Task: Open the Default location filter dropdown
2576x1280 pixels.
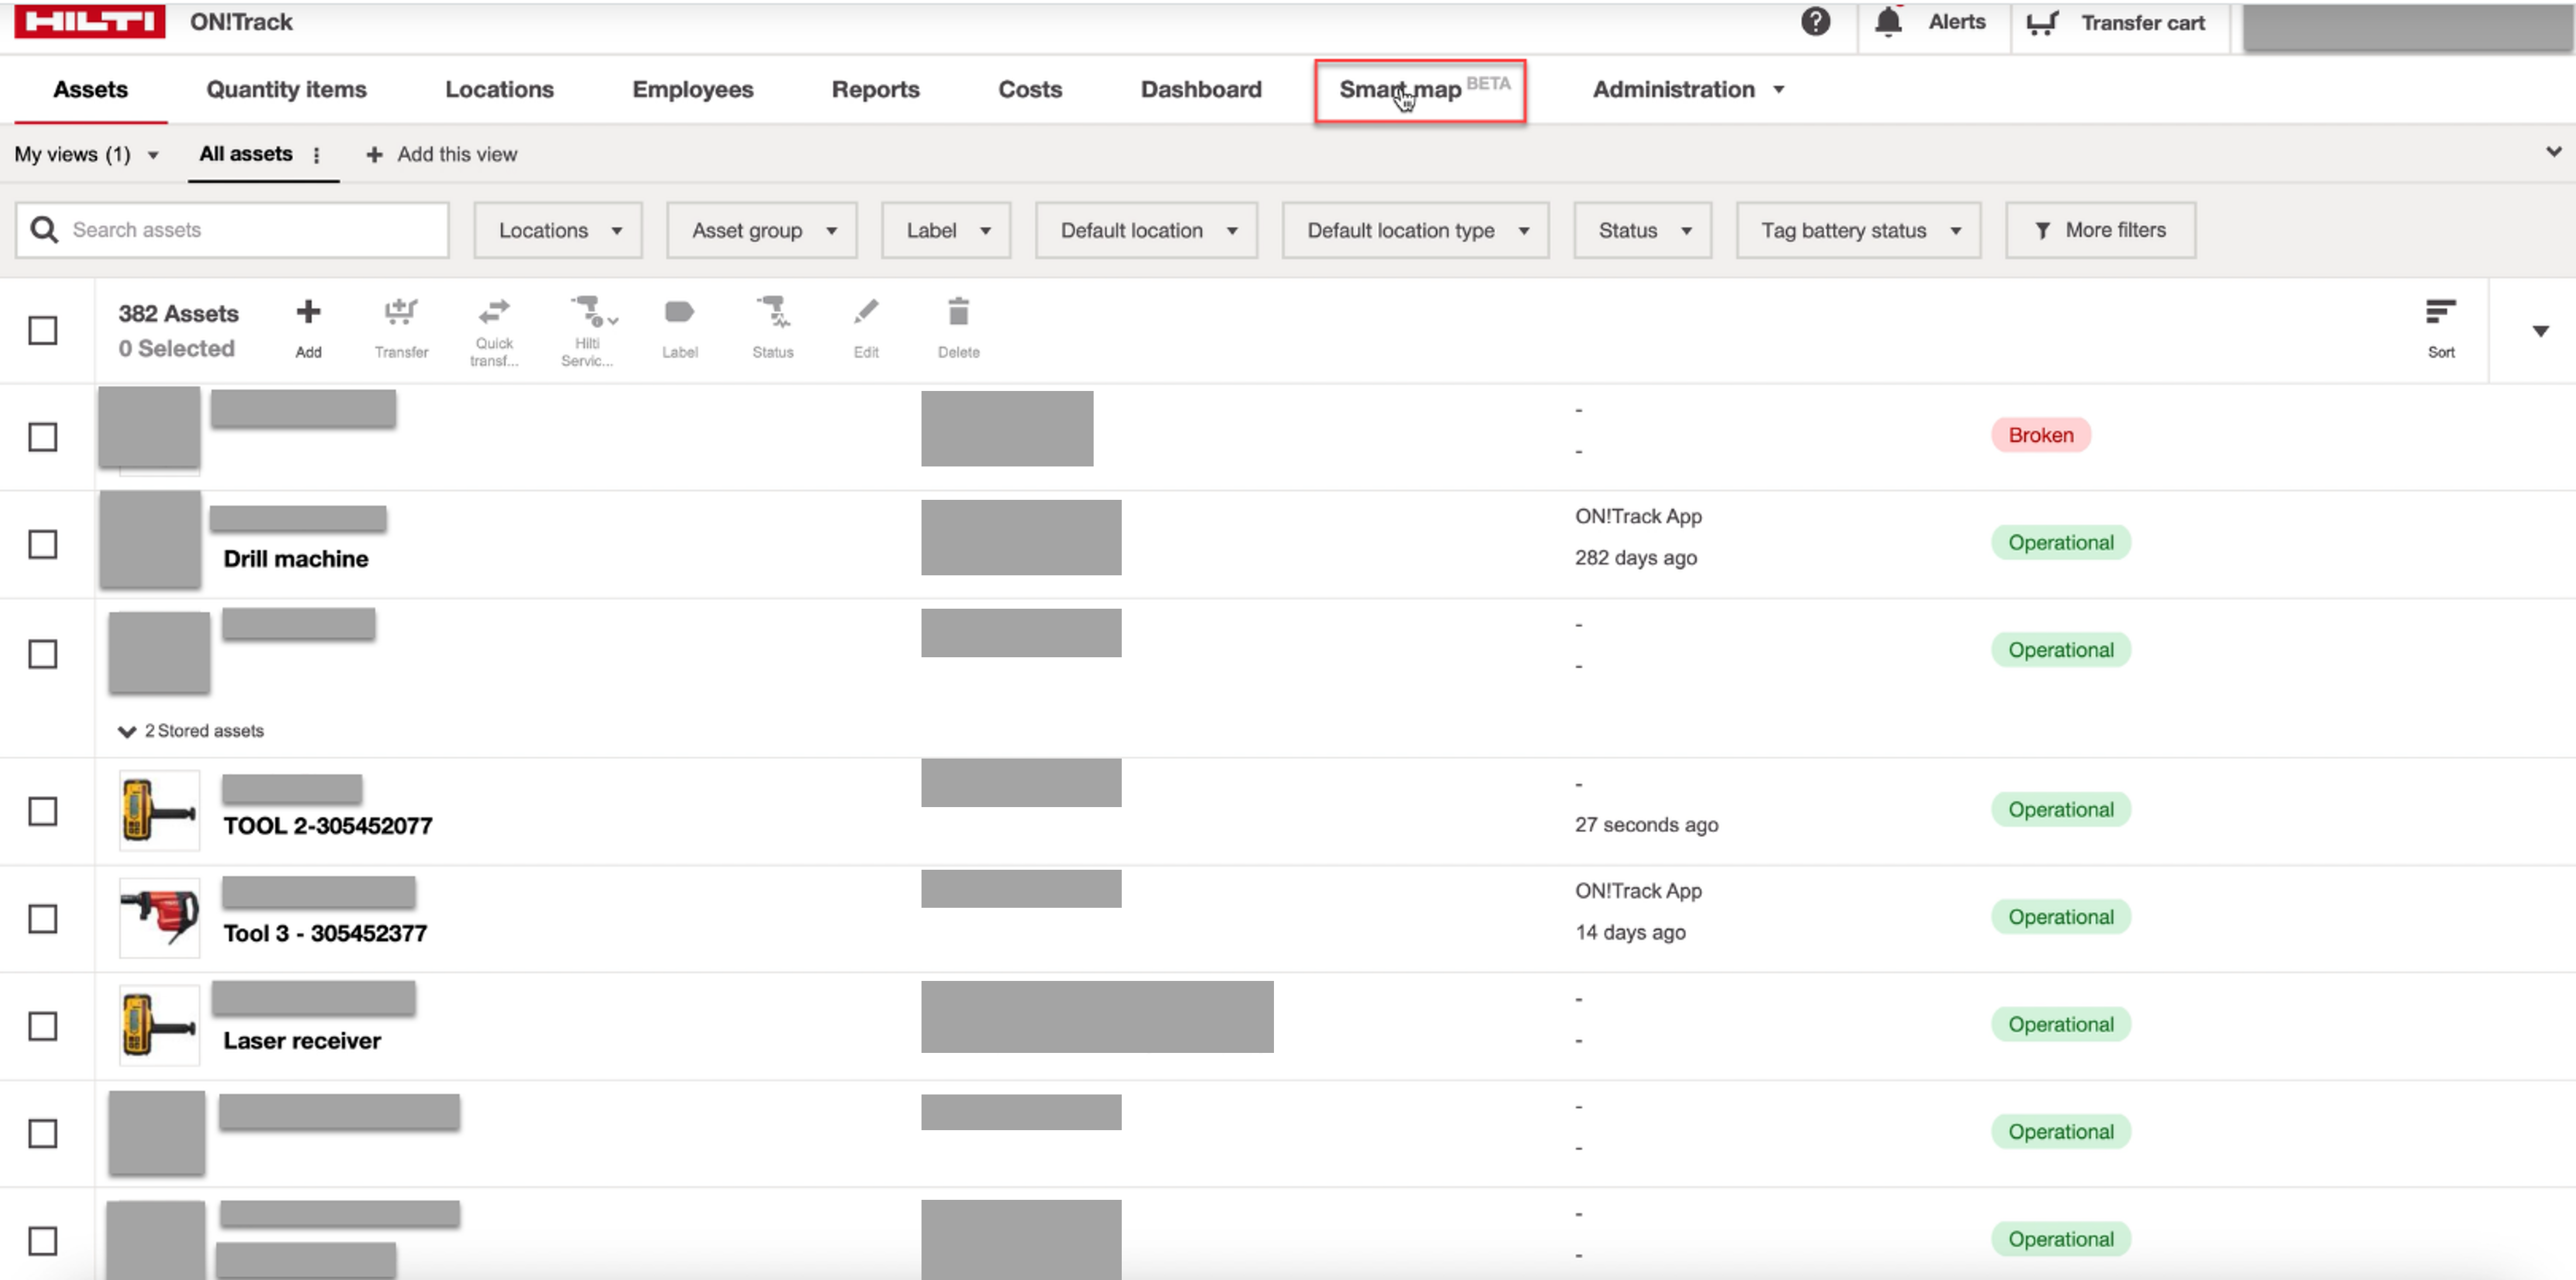Action: click(x=1146, y=230)
